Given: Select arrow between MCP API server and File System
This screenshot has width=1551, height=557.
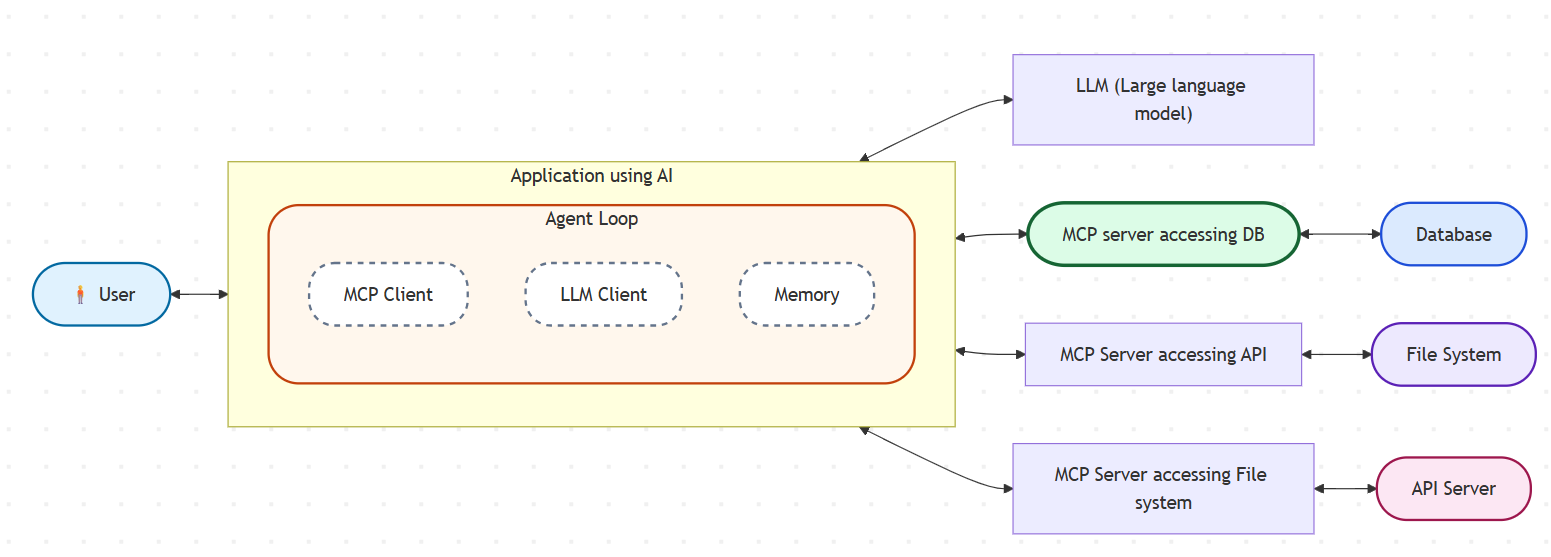Looking at the screenshot, I should point(1336,354).
